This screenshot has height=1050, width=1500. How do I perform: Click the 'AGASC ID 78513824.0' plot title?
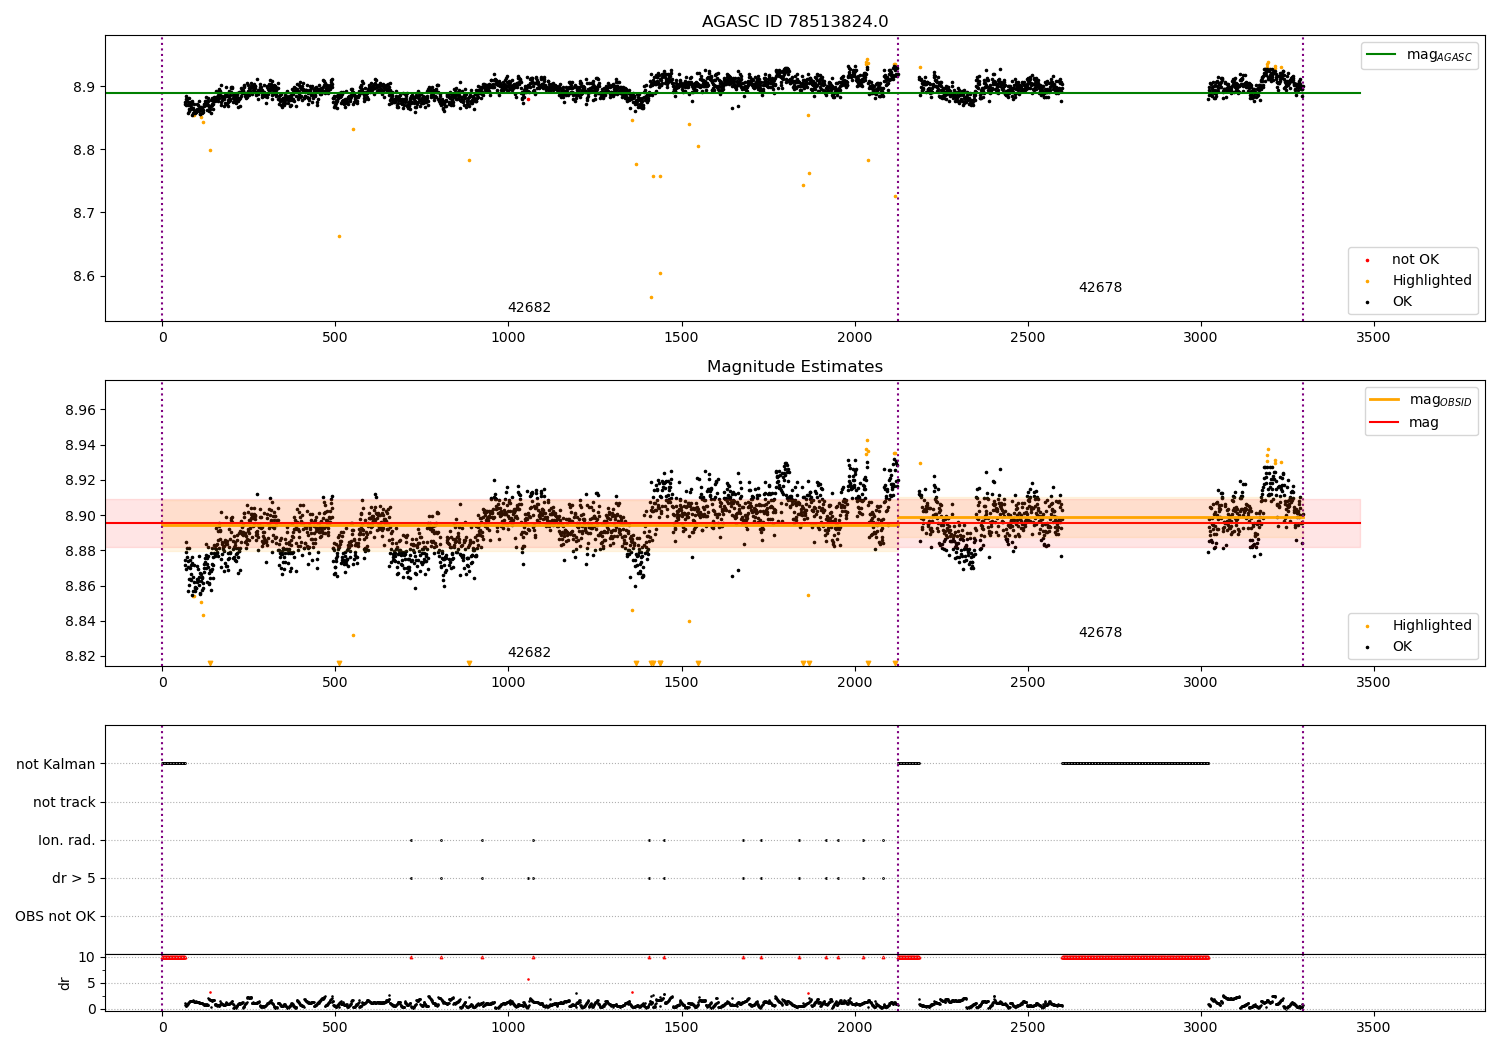795,22
